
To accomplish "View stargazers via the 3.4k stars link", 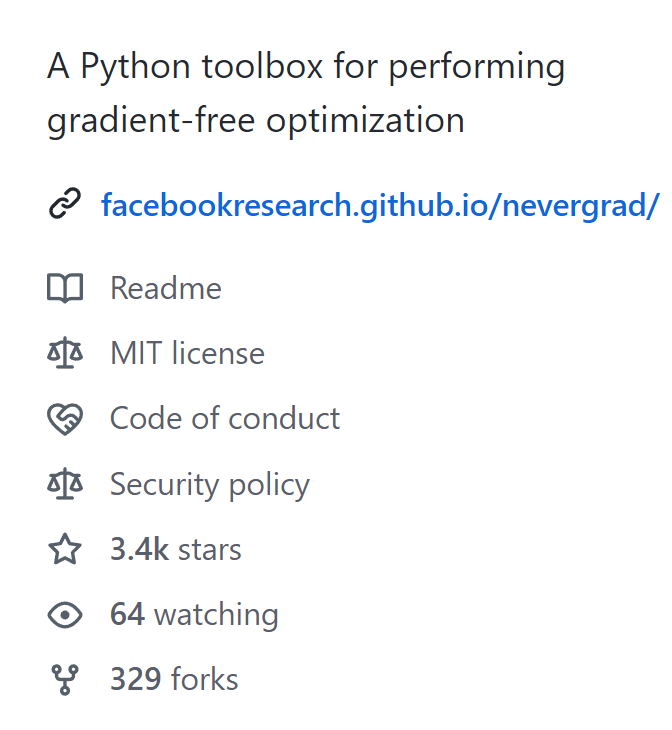I will tap(176, 549).
